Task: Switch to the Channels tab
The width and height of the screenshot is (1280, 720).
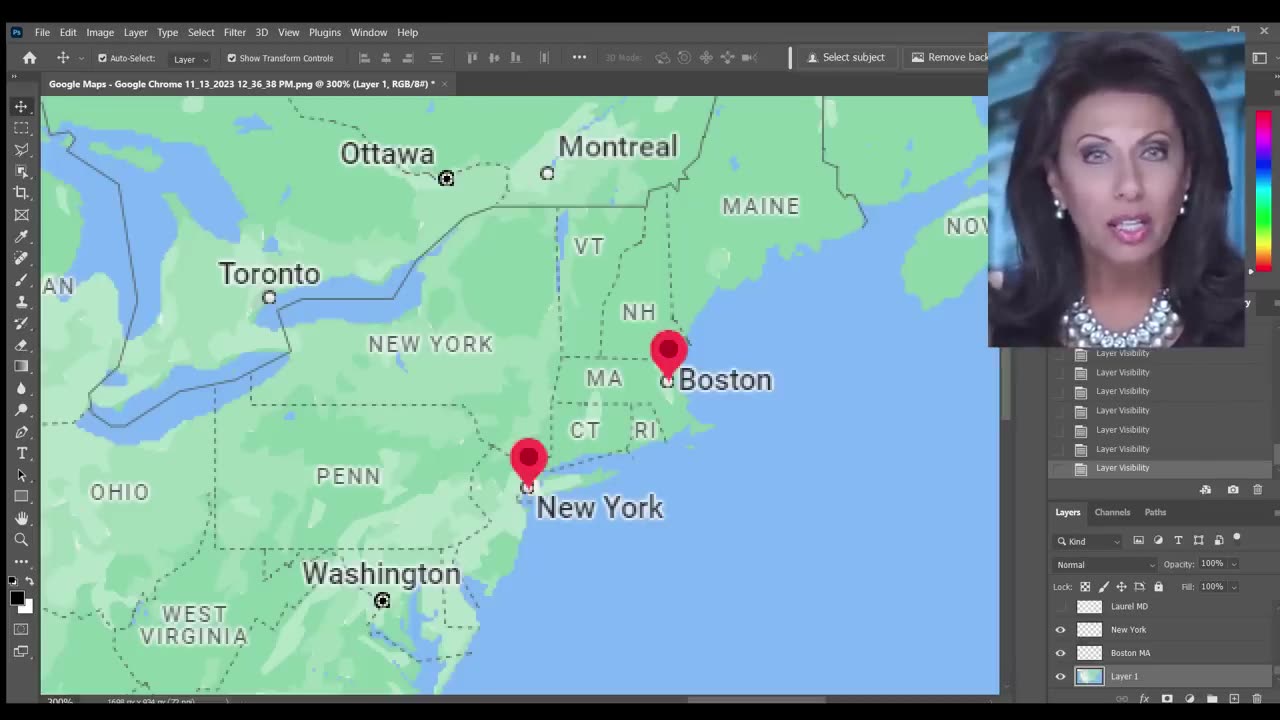Action: 1112,512
